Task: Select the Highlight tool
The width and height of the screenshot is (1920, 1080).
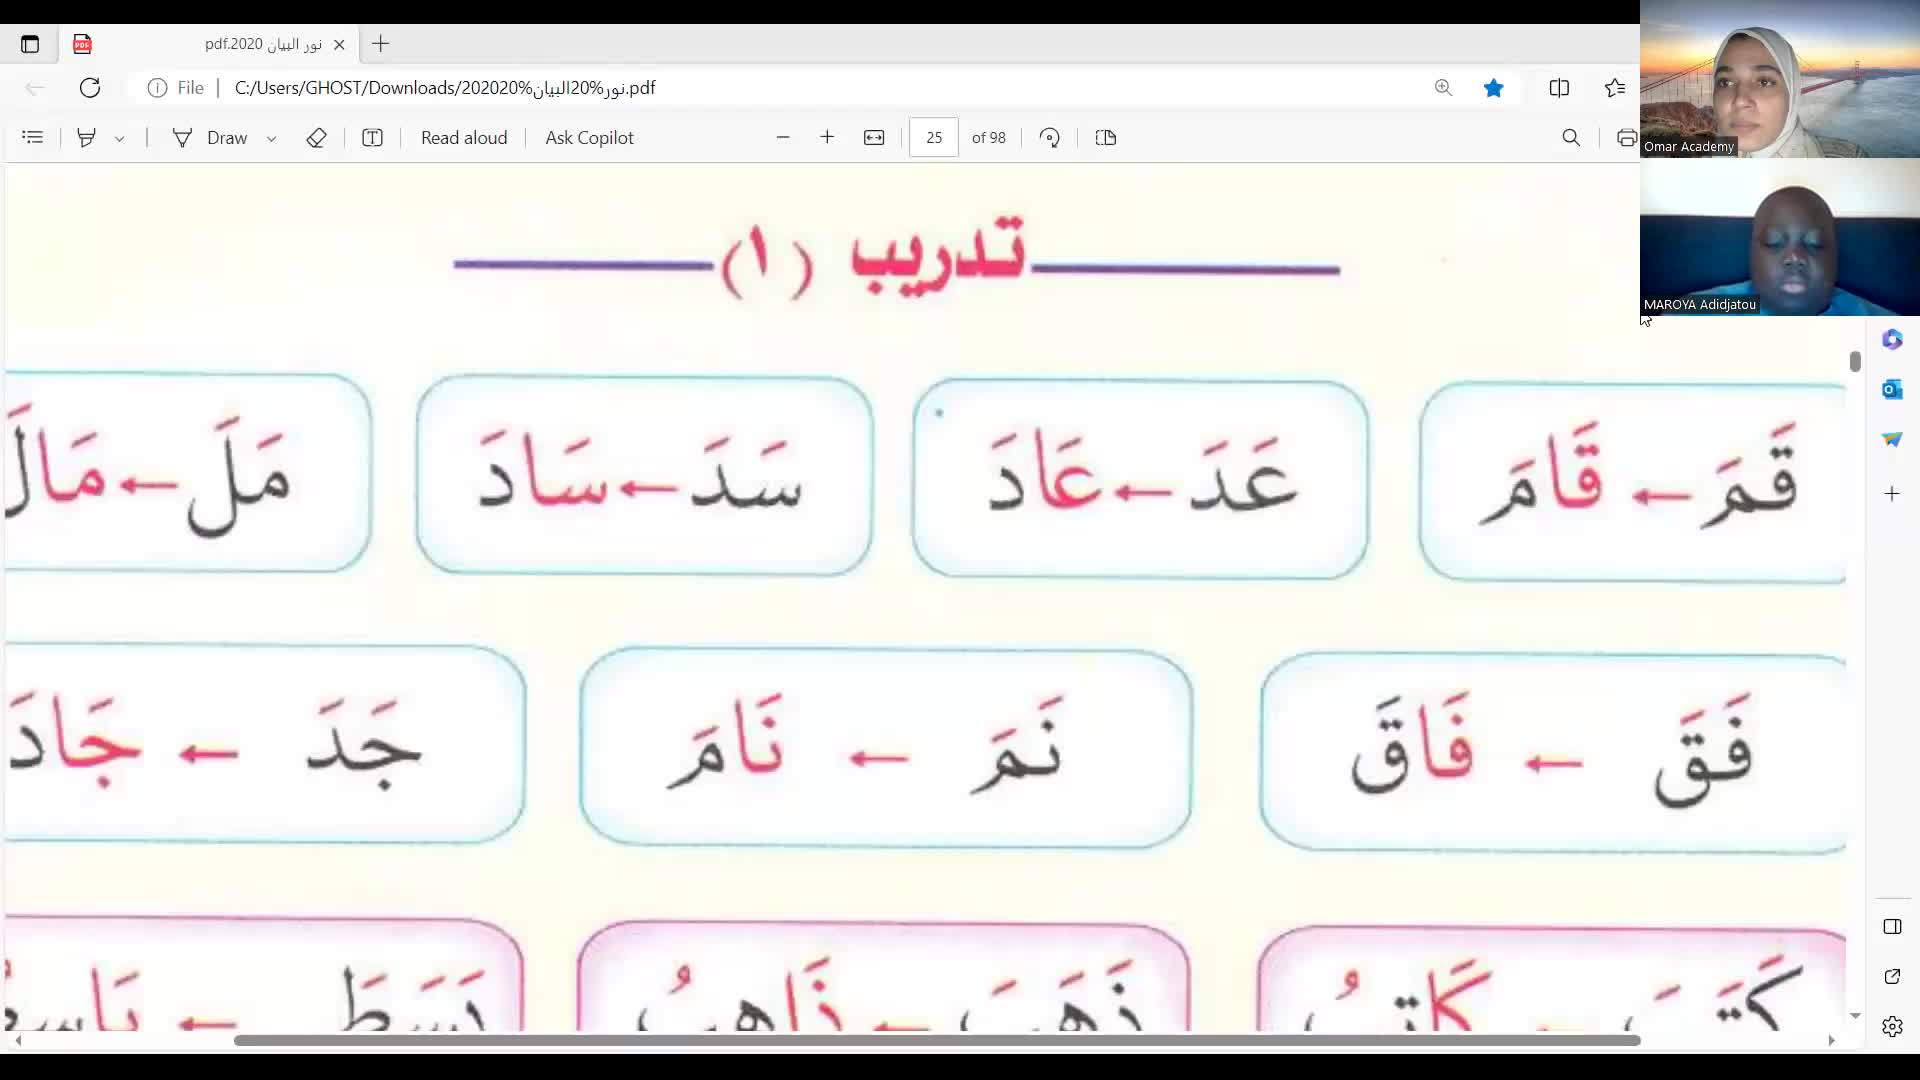Action: (87, 138)
